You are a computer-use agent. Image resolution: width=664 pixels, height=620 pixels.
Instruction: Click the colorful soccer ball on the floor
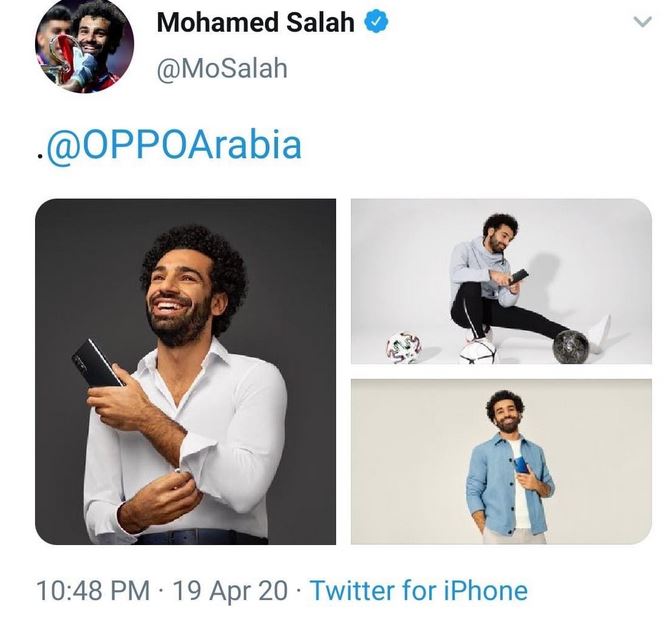coord(404,348)
